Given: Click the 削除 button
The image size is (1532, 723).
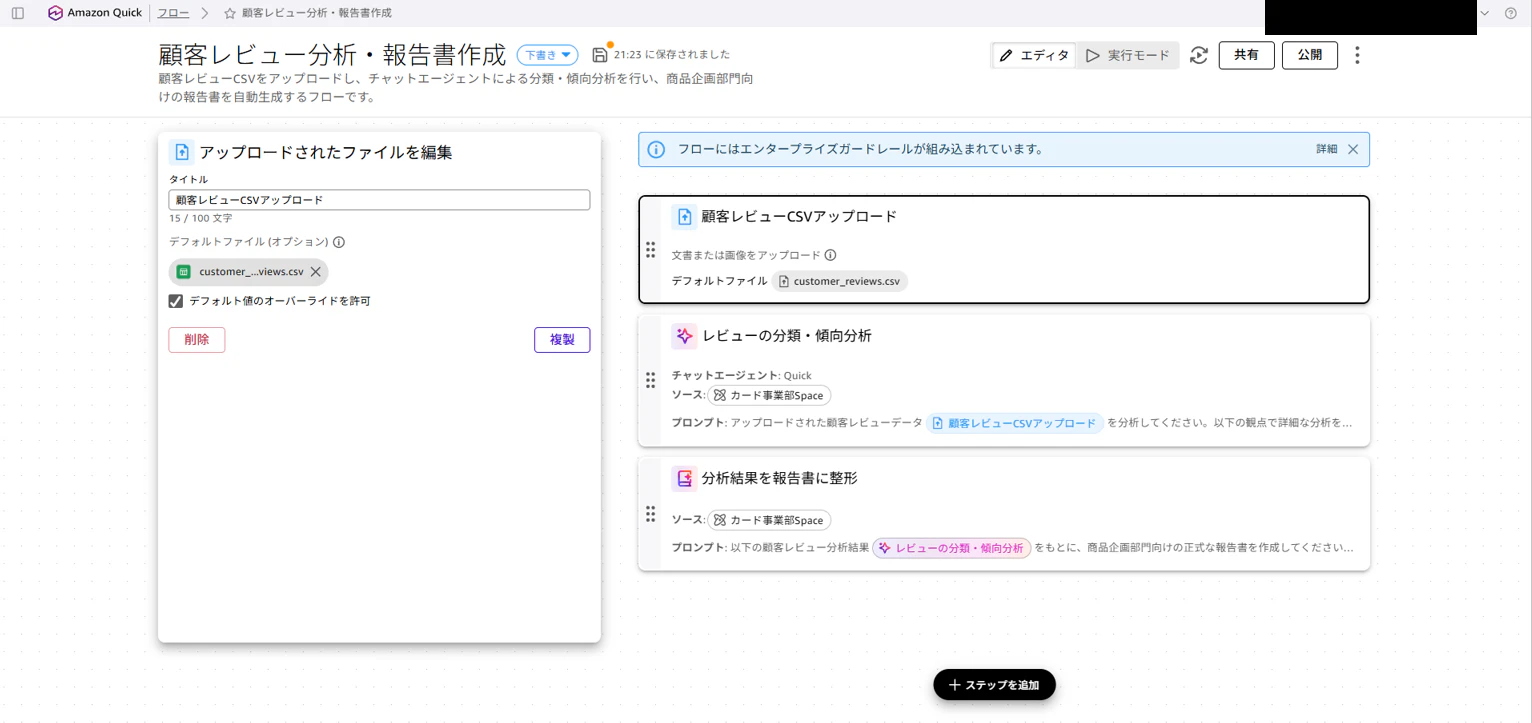Looking at the screenshot, I should tap(197, 340).
